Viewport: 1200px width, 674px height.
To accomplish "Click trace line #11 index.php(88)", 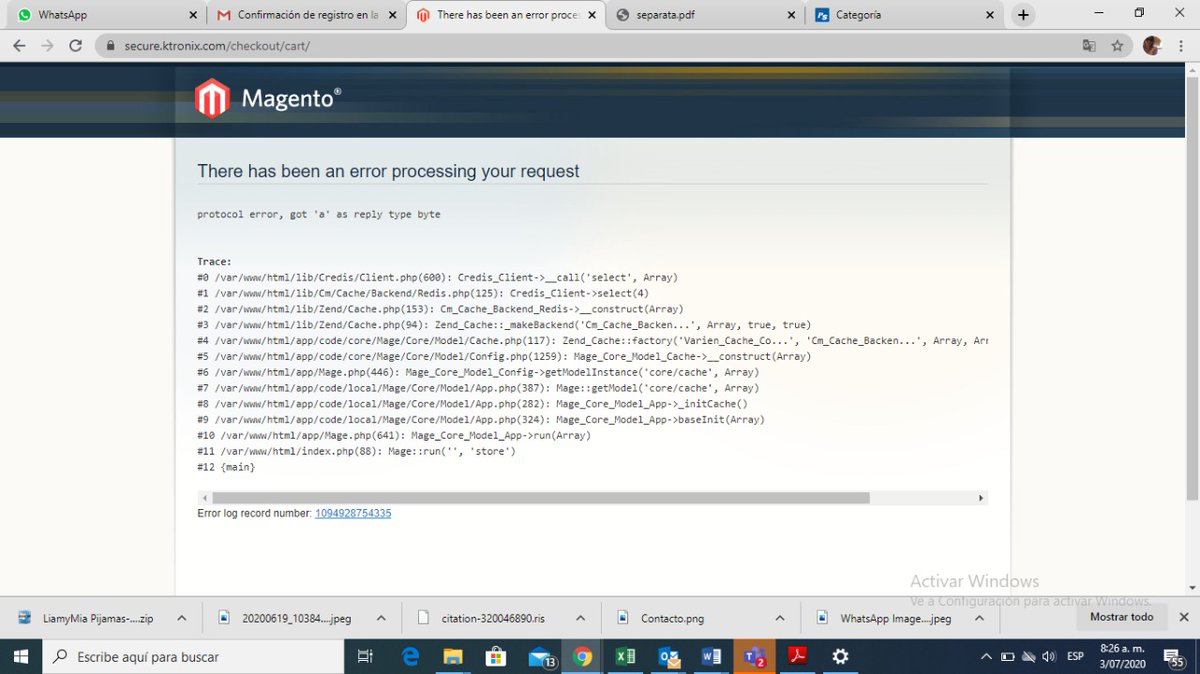I will [x=357, y=451].
